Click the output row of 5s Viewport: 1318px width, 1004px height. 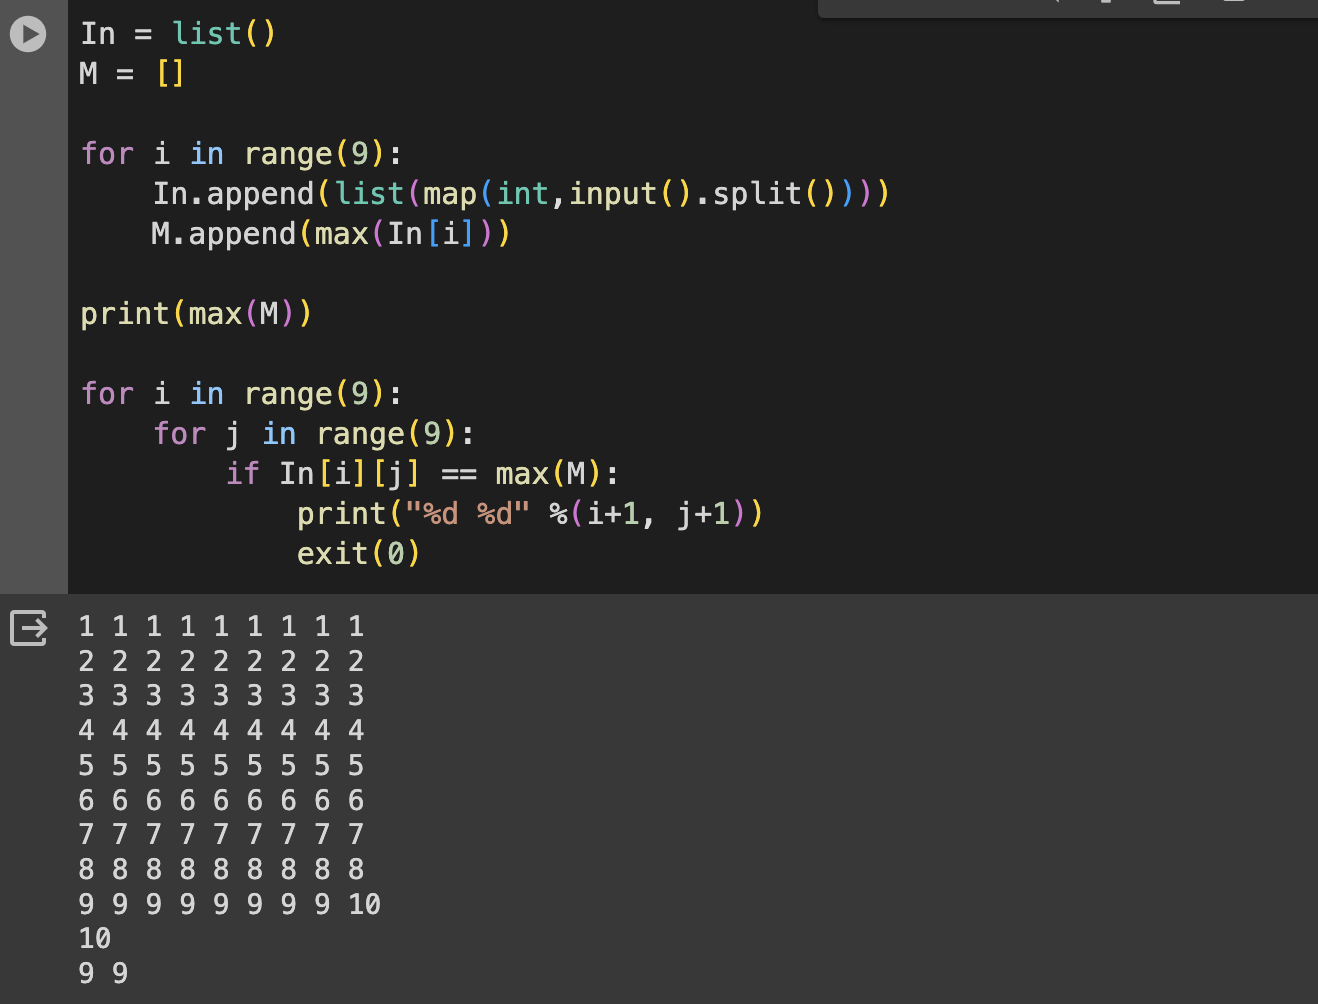pos(221,766)
